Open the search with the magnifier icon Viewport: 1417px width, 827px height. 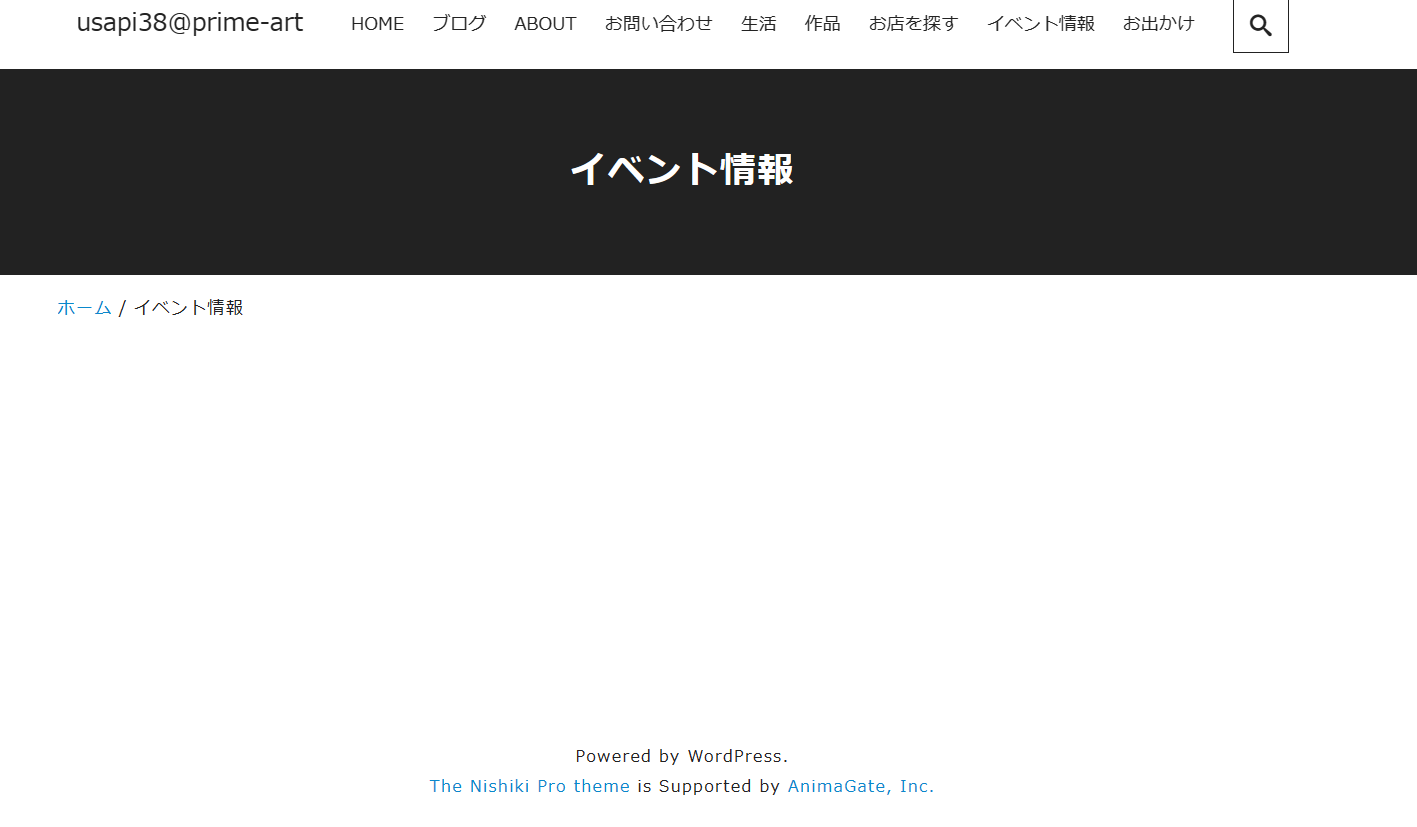pos(1259,26)
